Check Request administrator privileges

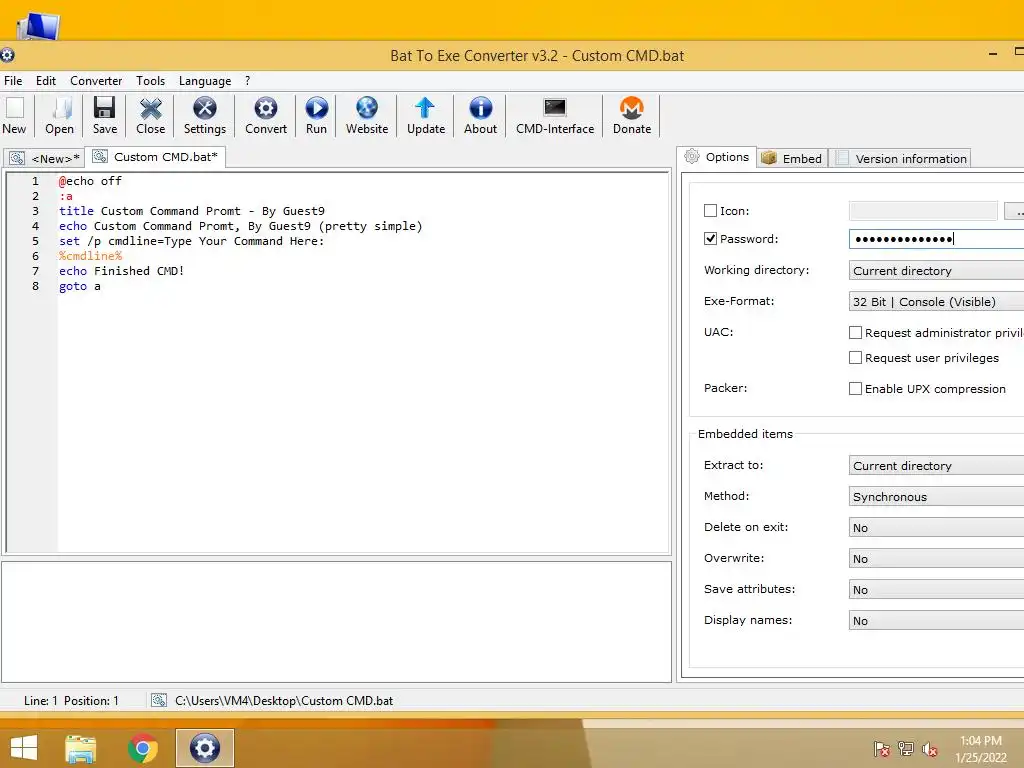[855, 332]
